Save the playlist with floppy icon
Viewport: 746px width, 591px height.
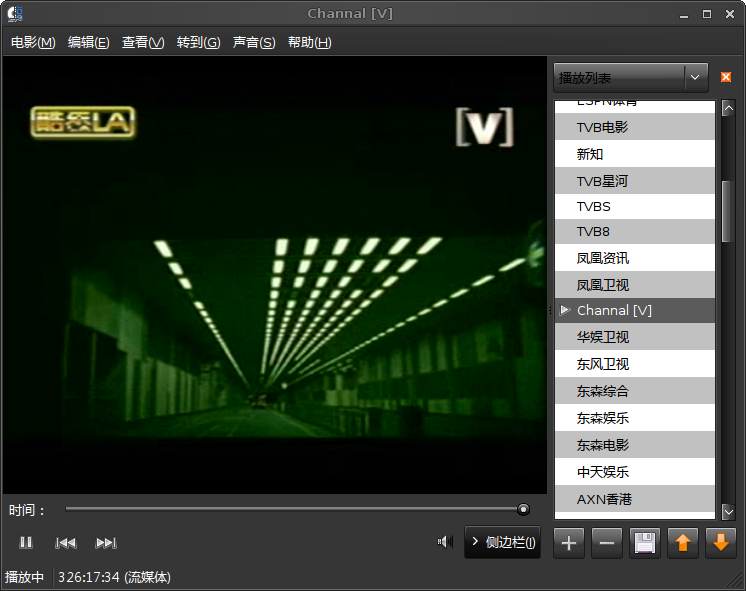pyautogui.click(x=645, y=542)
